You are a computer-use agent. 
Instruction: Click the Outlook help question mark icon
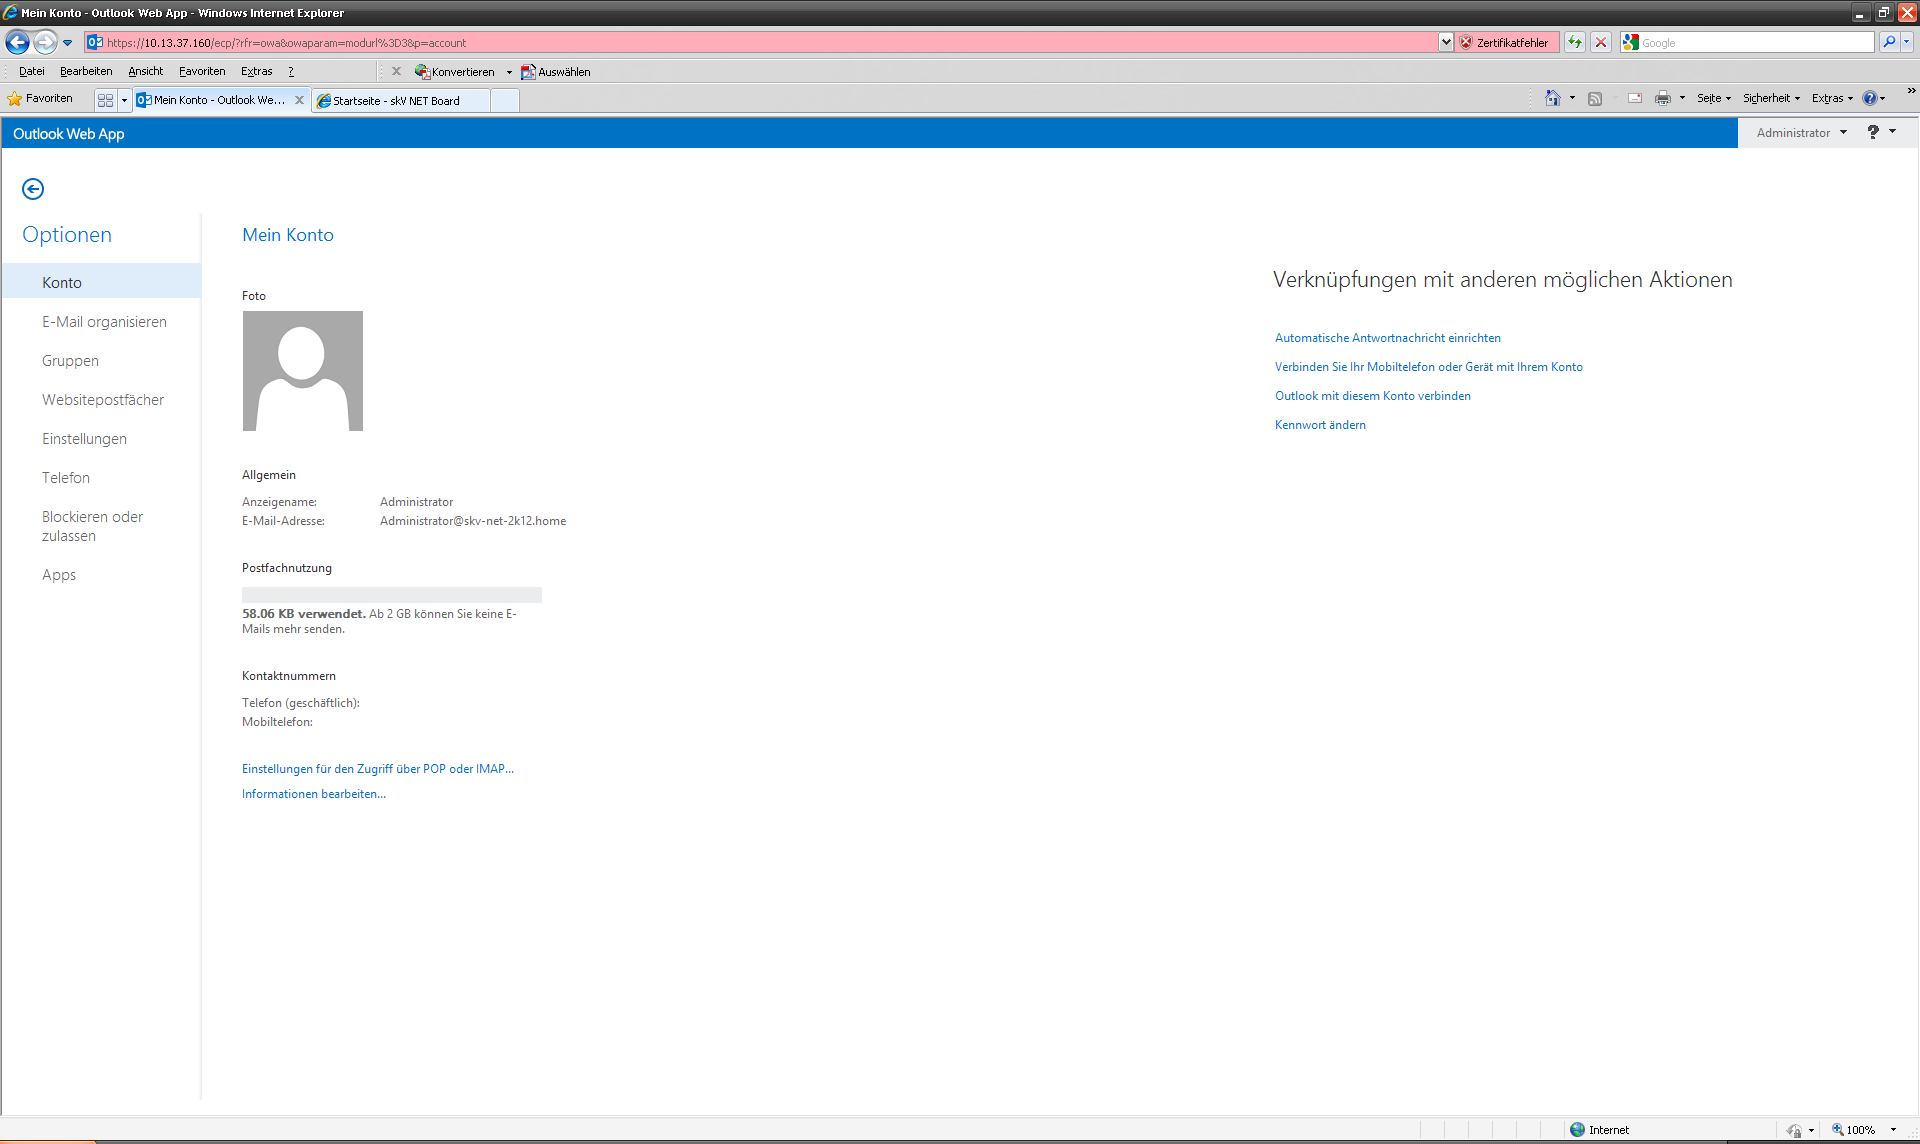click(1872, 132)
